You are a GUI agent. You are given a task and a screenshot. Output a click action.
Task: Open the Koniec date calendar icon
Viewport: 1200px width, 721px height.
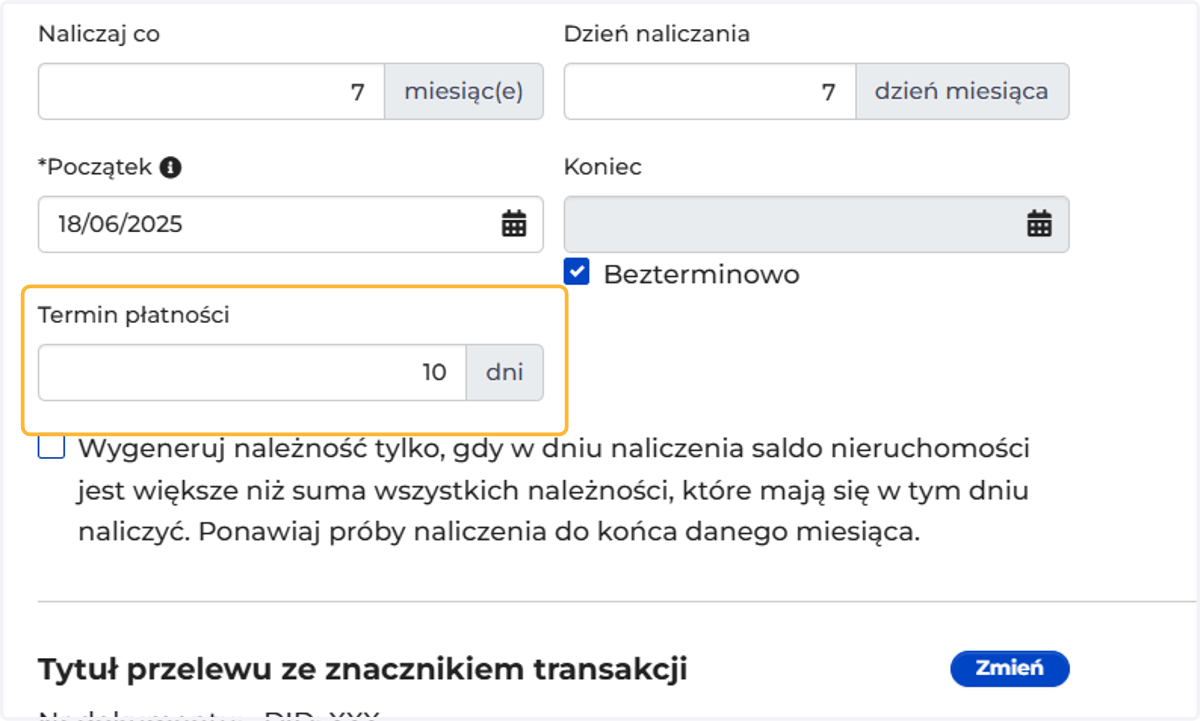pyautogui.click(x=1039, y=224)
